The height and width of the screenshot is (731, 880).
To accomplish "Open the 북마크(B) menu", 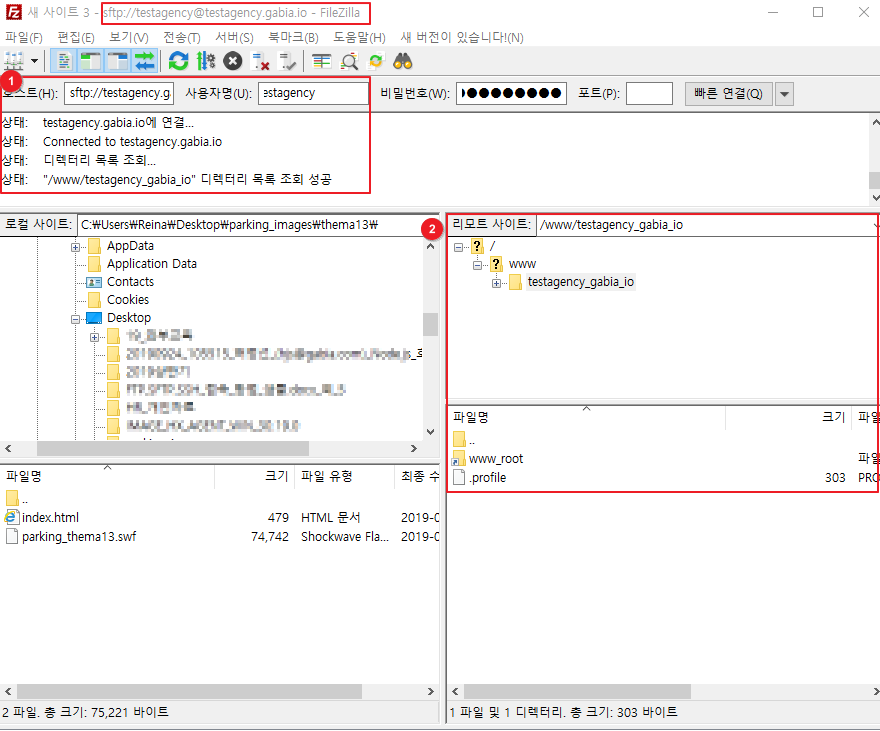I will pyautogui.click(x=294, y=38).
